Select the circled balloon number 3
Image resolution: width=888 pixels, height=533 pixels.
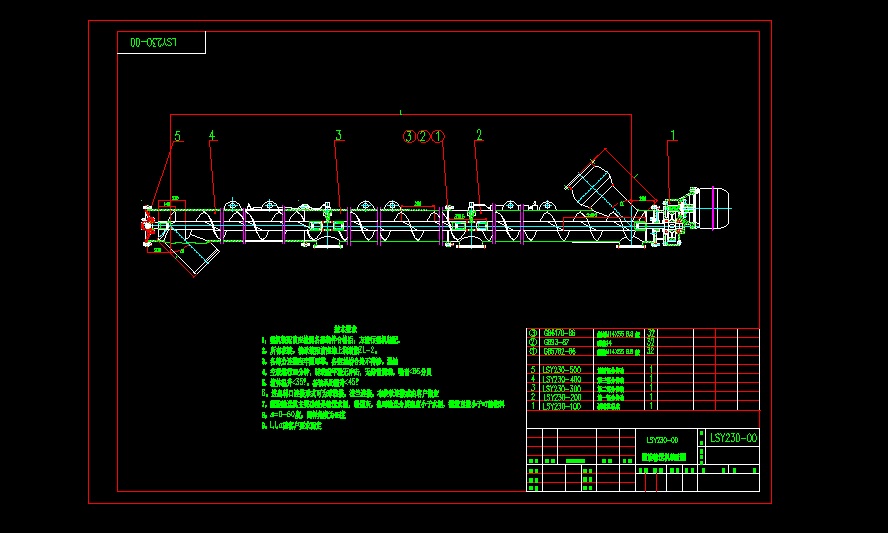pos(408,136)
